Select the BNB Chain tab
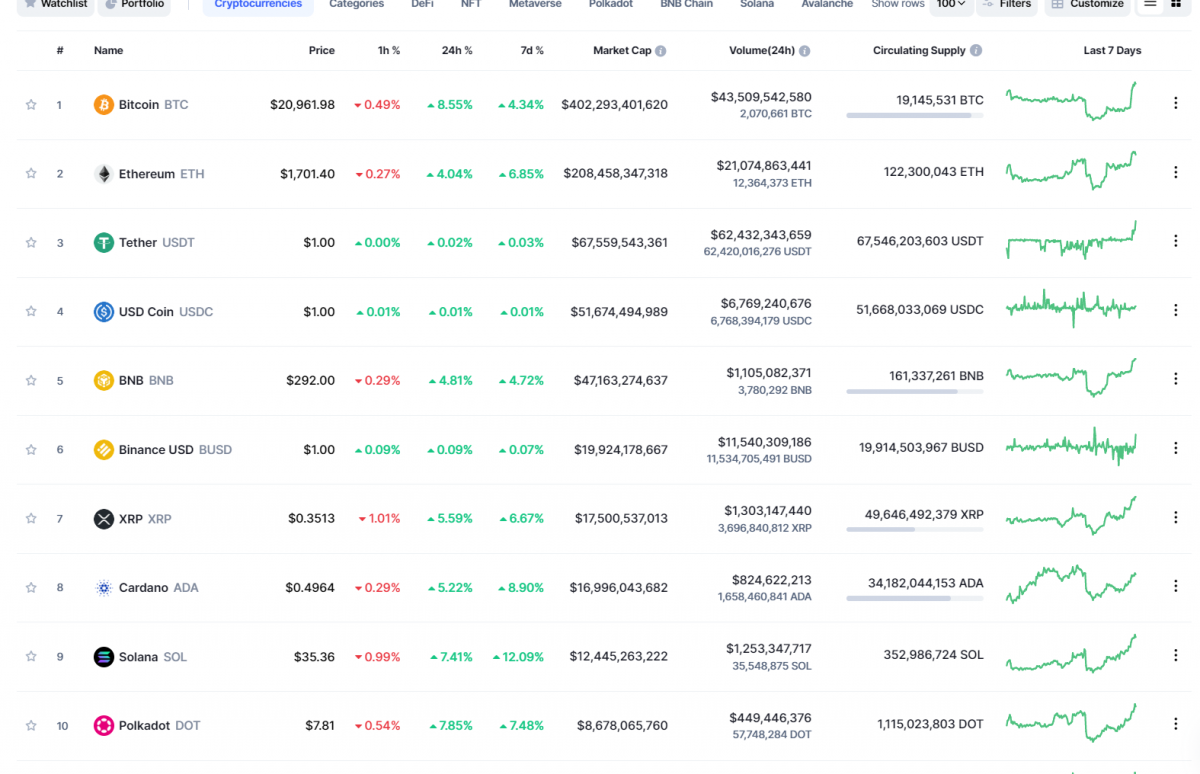The height and width of the screenshot is (774, 1200). tap(687, 5)
